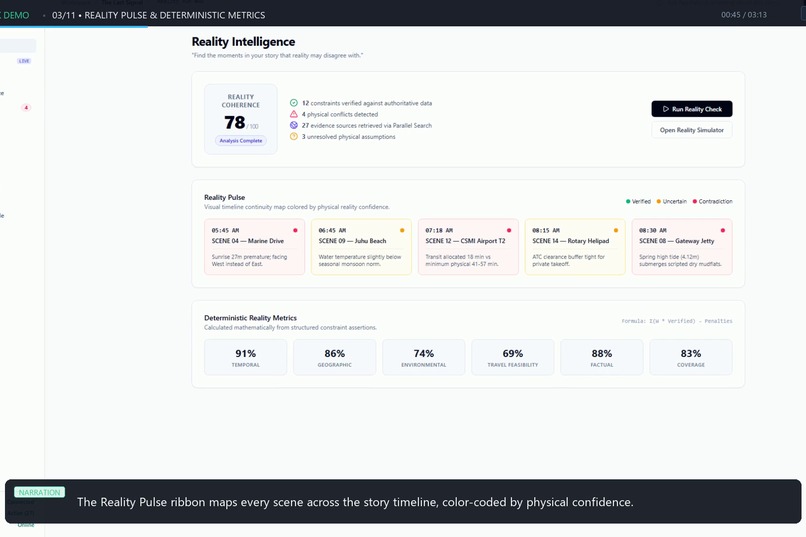This screenshot has width=806, height=537.
Task: Click the red status dot on Gateway Jetty card
Action: pyautogui.click(x=723, y=230)
